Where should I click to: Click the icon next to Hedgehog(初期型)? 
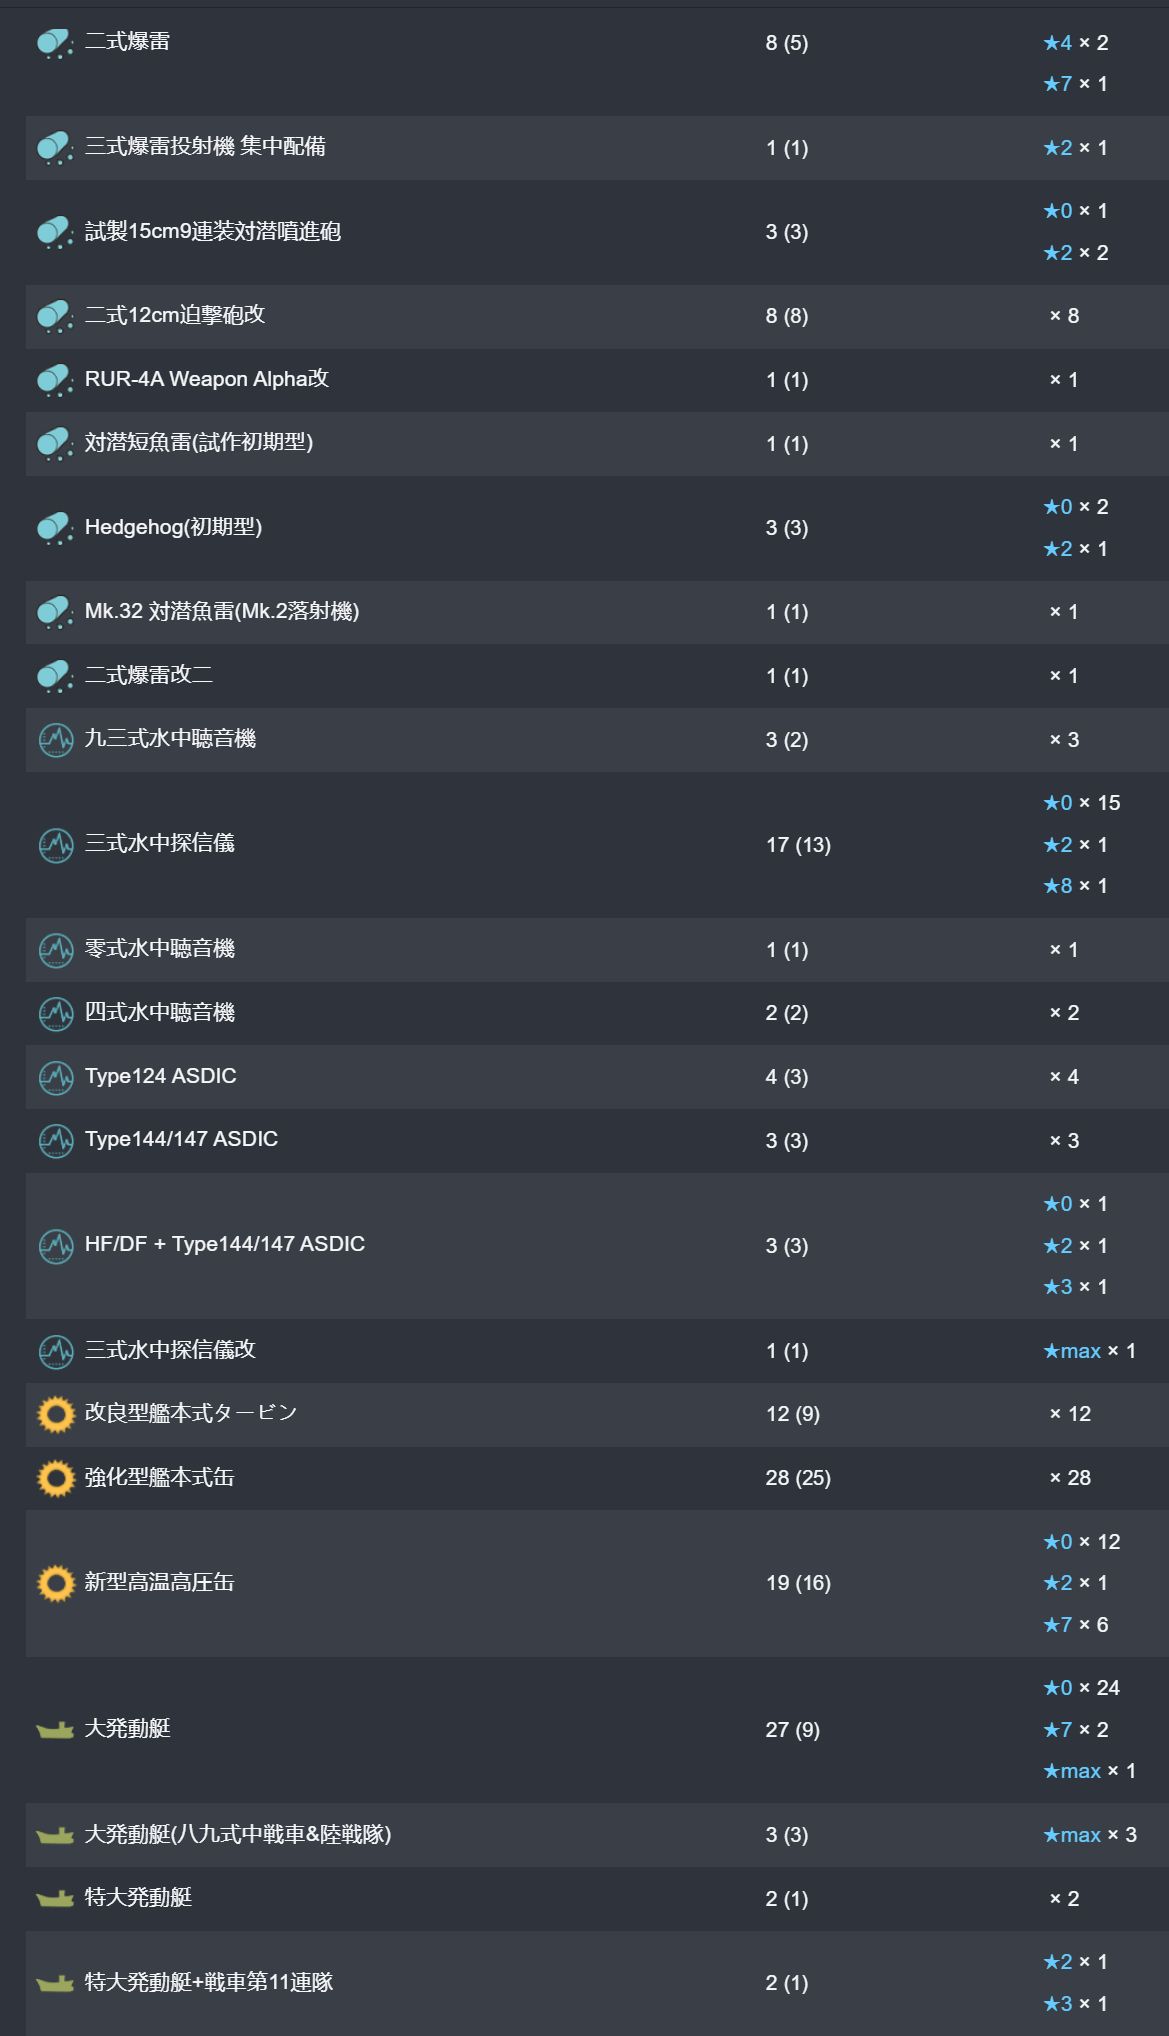click(55, 527)
